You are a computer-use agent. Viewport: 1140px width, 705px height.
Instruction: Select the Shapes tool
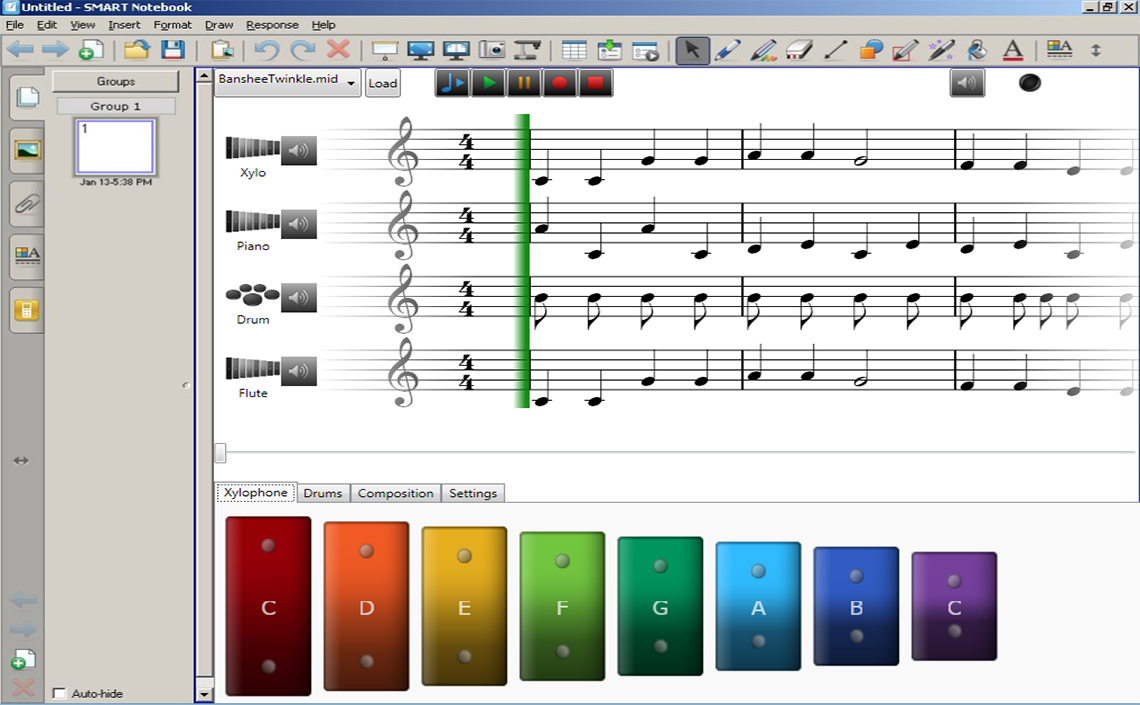click(x=870, y=50)
